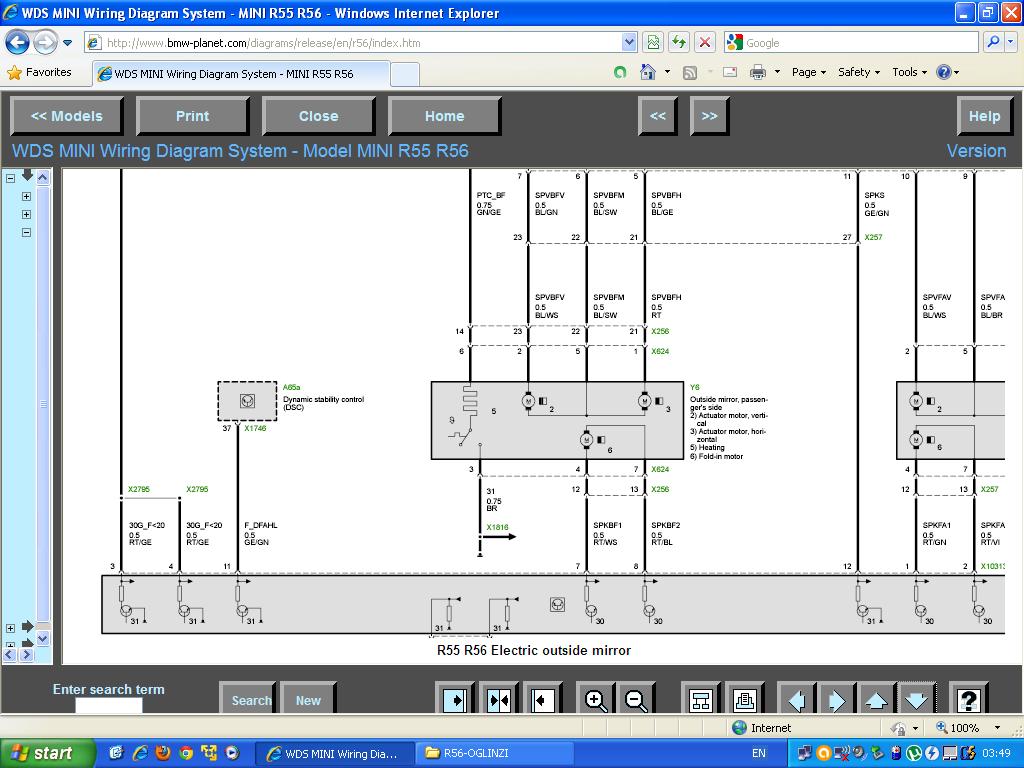The width and height of the screenshot is (1024, 768).
Task: Click the Enter search term input field
Action: [108, 706]
